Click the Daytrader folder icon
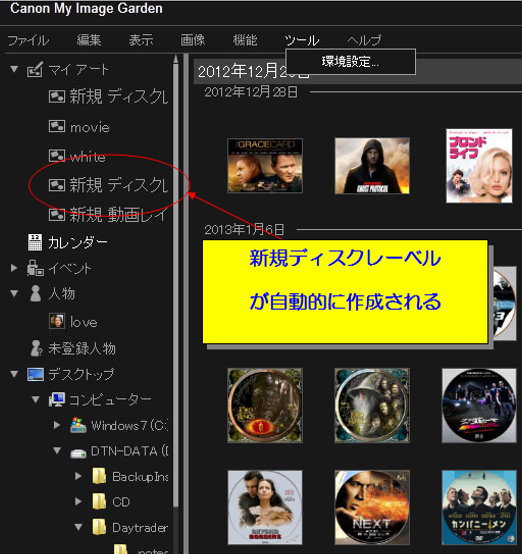This screenshot has width=522, height=554. [99, 527]
